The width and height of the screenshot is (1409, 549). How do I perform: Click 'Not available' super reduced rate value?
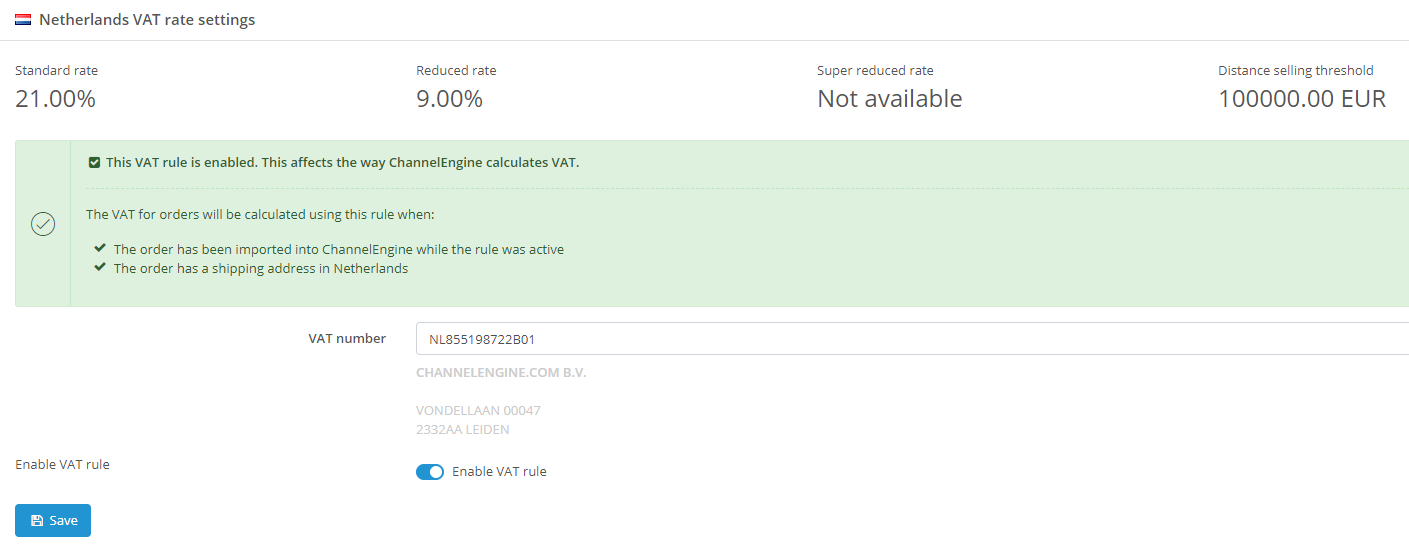click(890, 99)
